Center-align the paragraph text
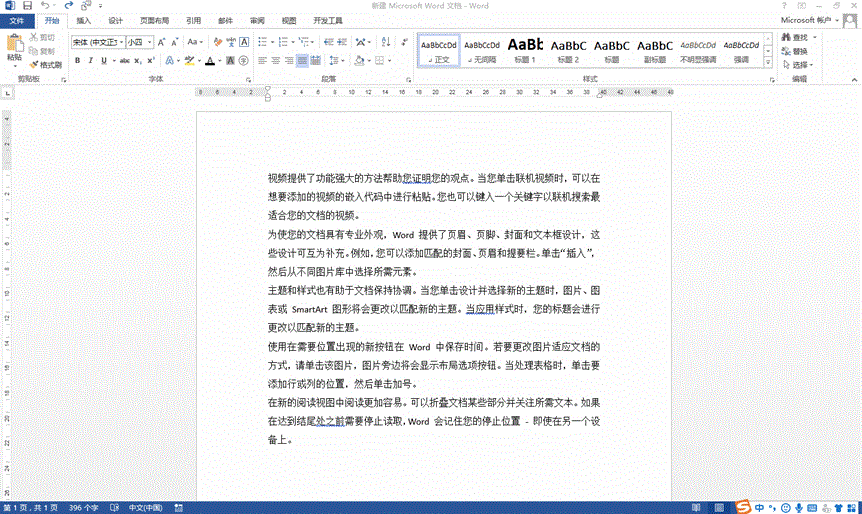Screen dimensions: 862x514 (x=276, y=61)
